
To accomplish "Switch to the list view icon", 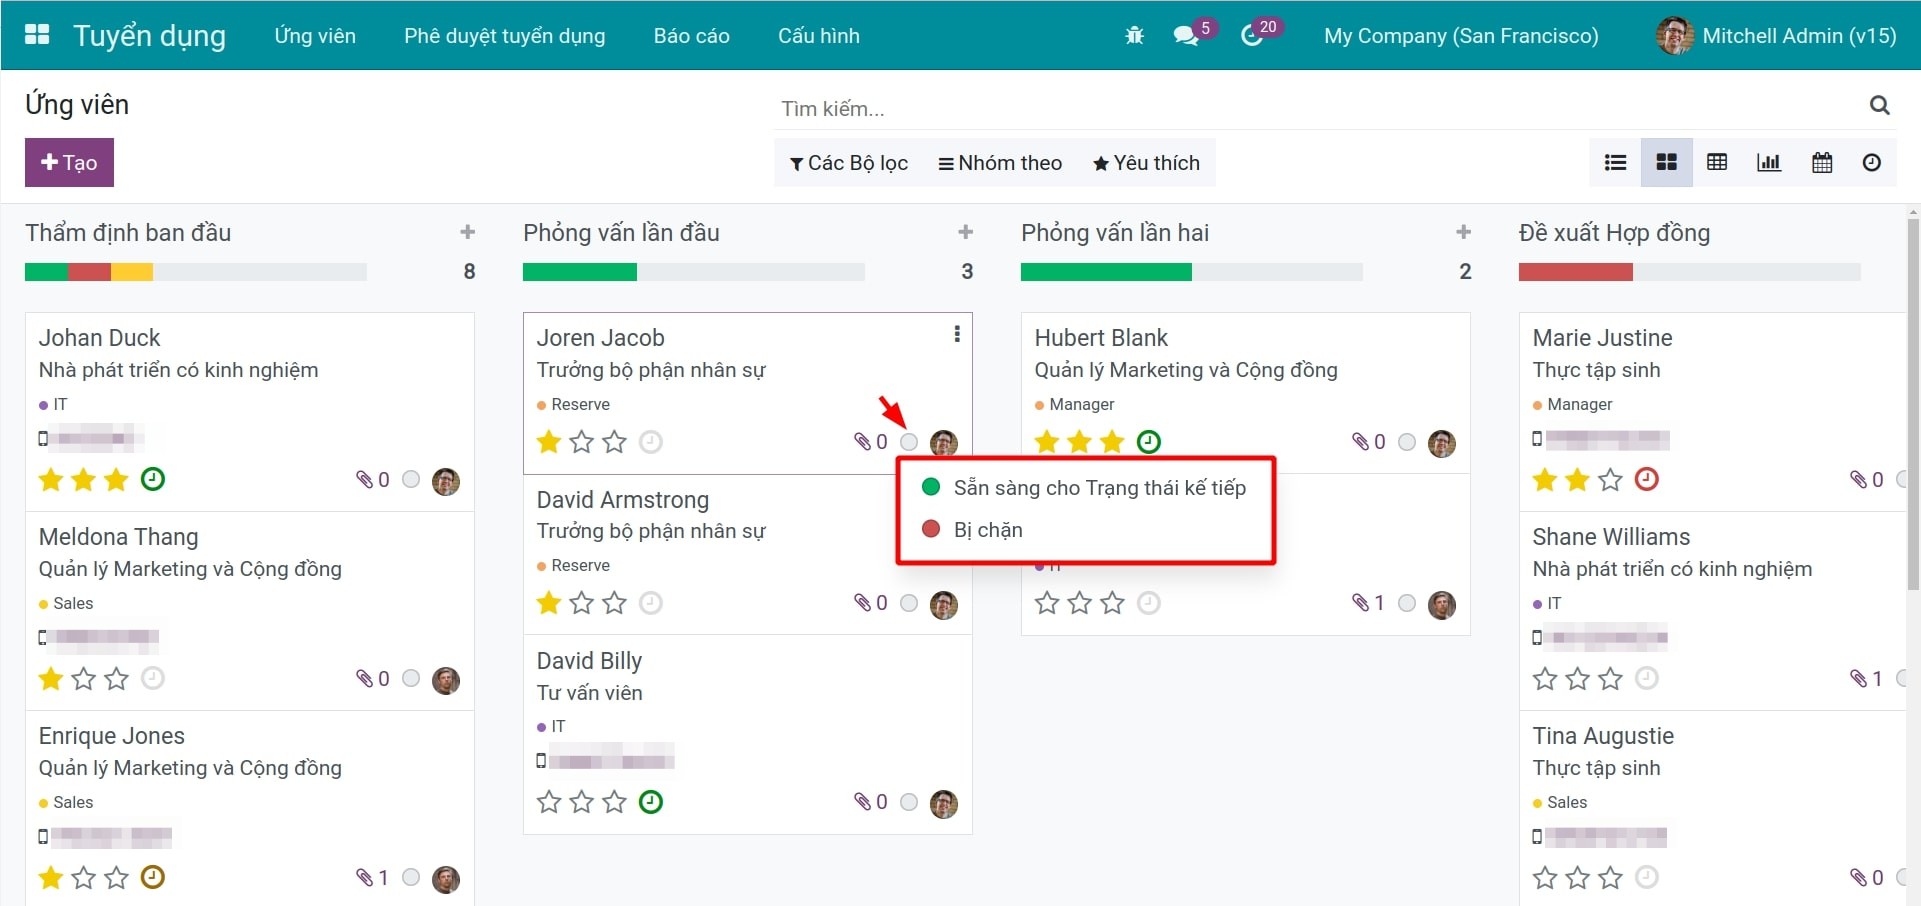I will click(1615, 162).
